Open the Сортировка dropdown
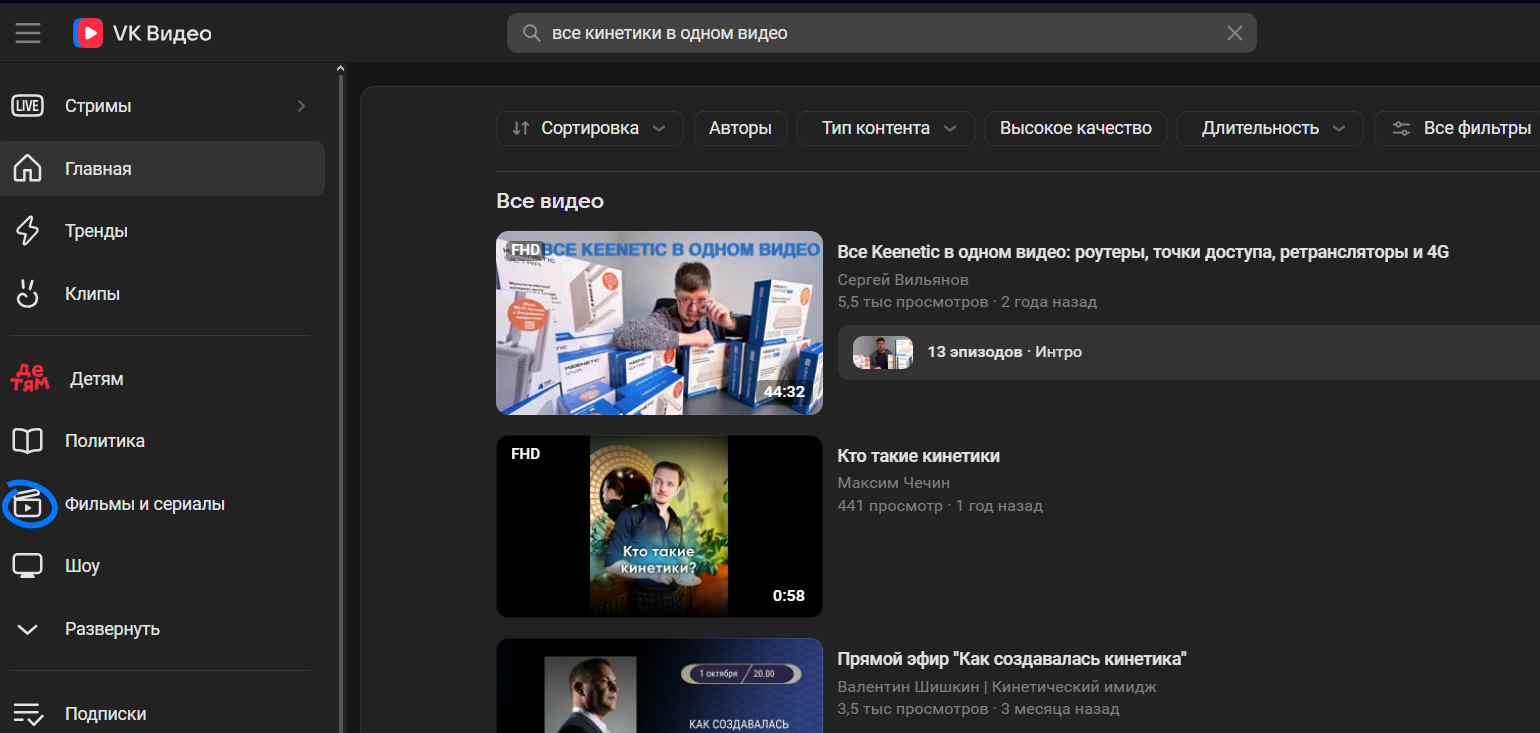 click(590, 128)
